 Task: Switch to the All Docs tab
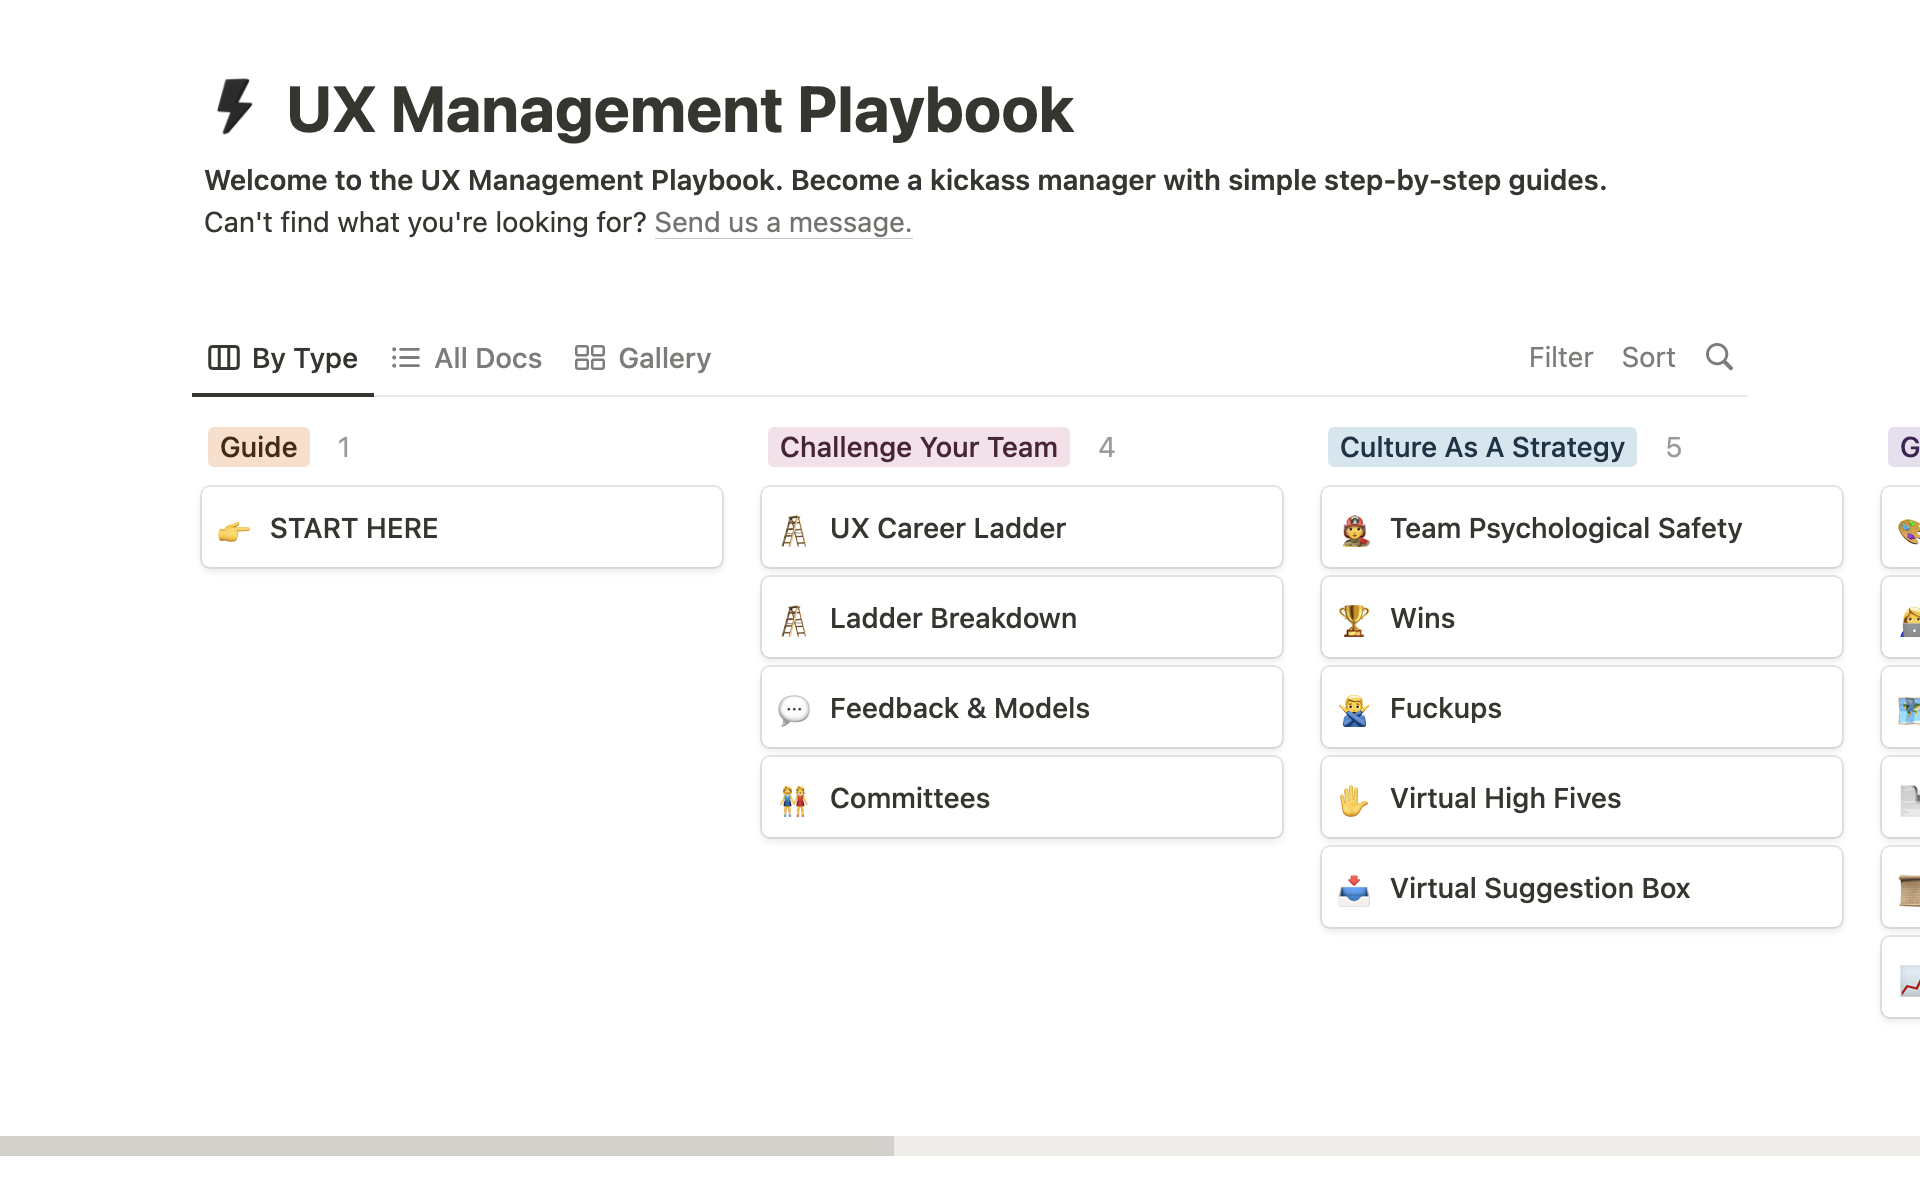pyautogui.click(x=467, y=358)
